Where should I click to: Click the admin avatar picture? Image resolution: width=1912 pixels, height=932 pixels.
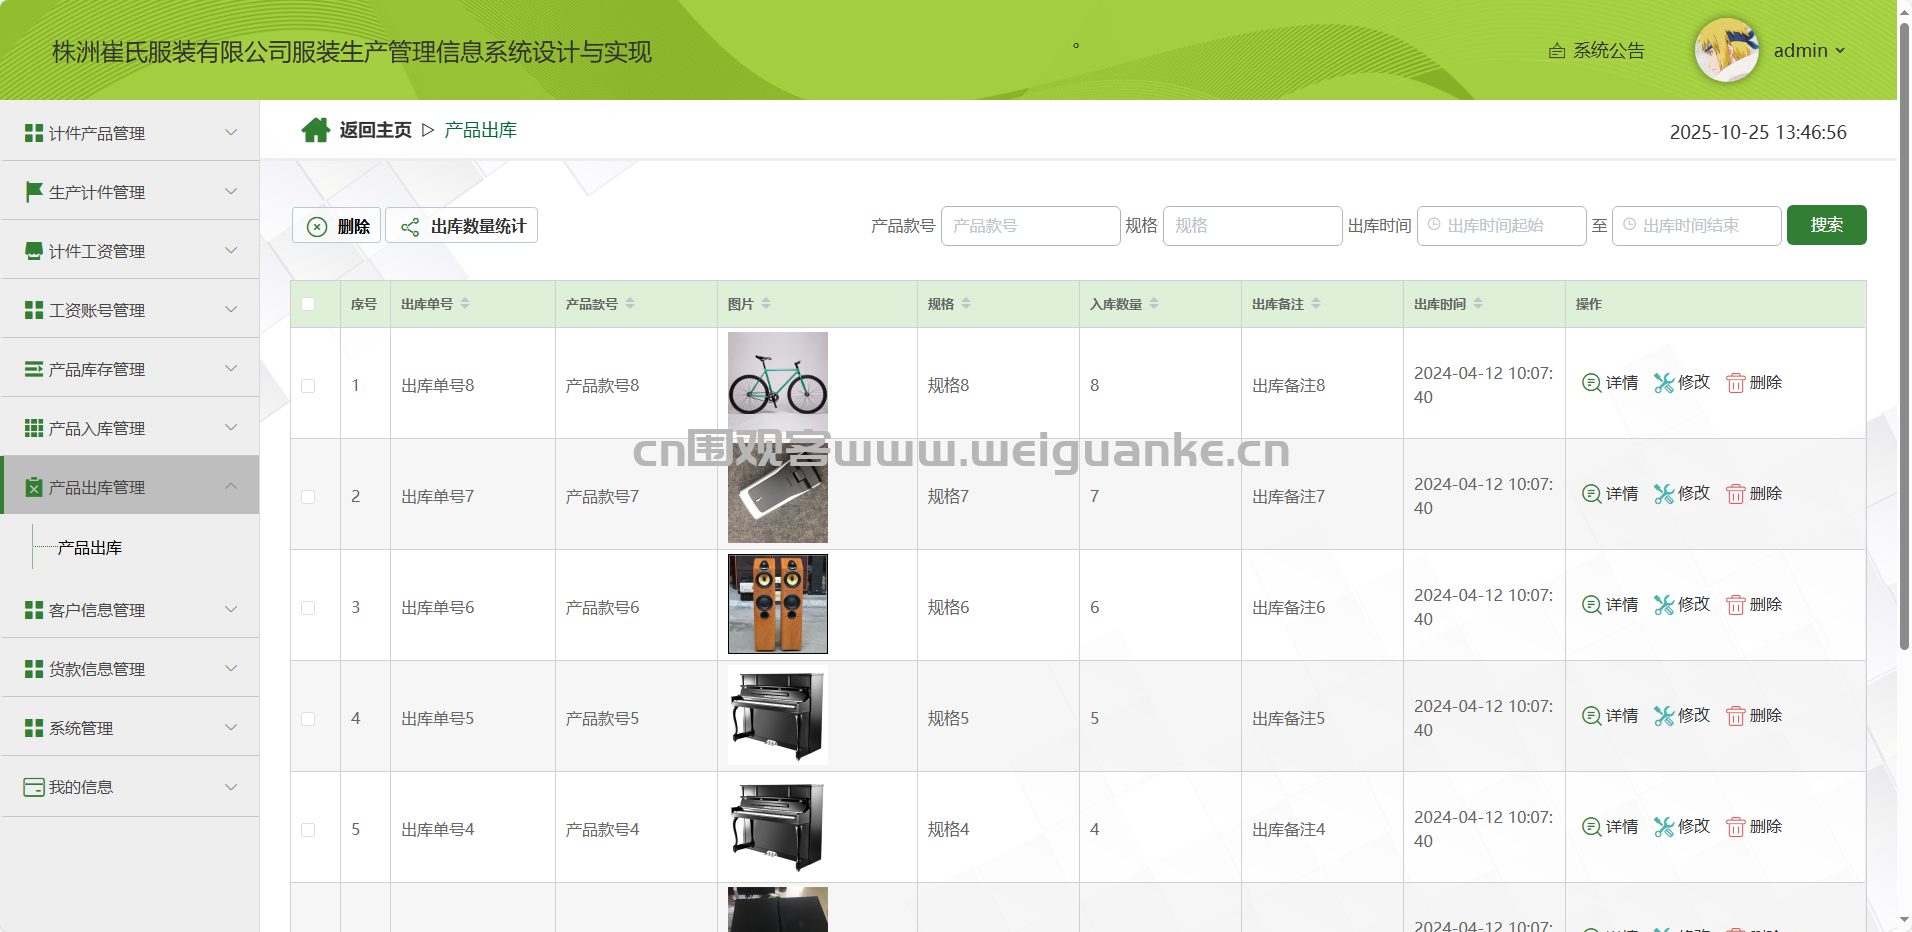click(x=1726, y=50)
